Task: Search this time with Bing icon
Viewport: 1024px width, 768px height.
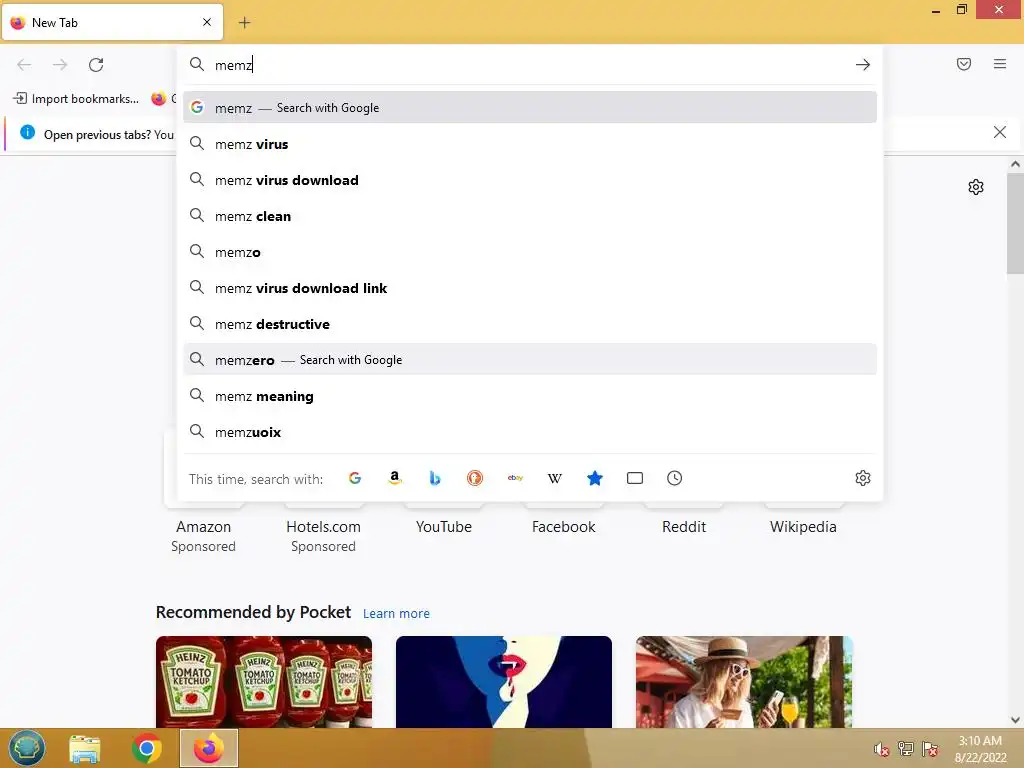Action: click(x=435, y=478)
